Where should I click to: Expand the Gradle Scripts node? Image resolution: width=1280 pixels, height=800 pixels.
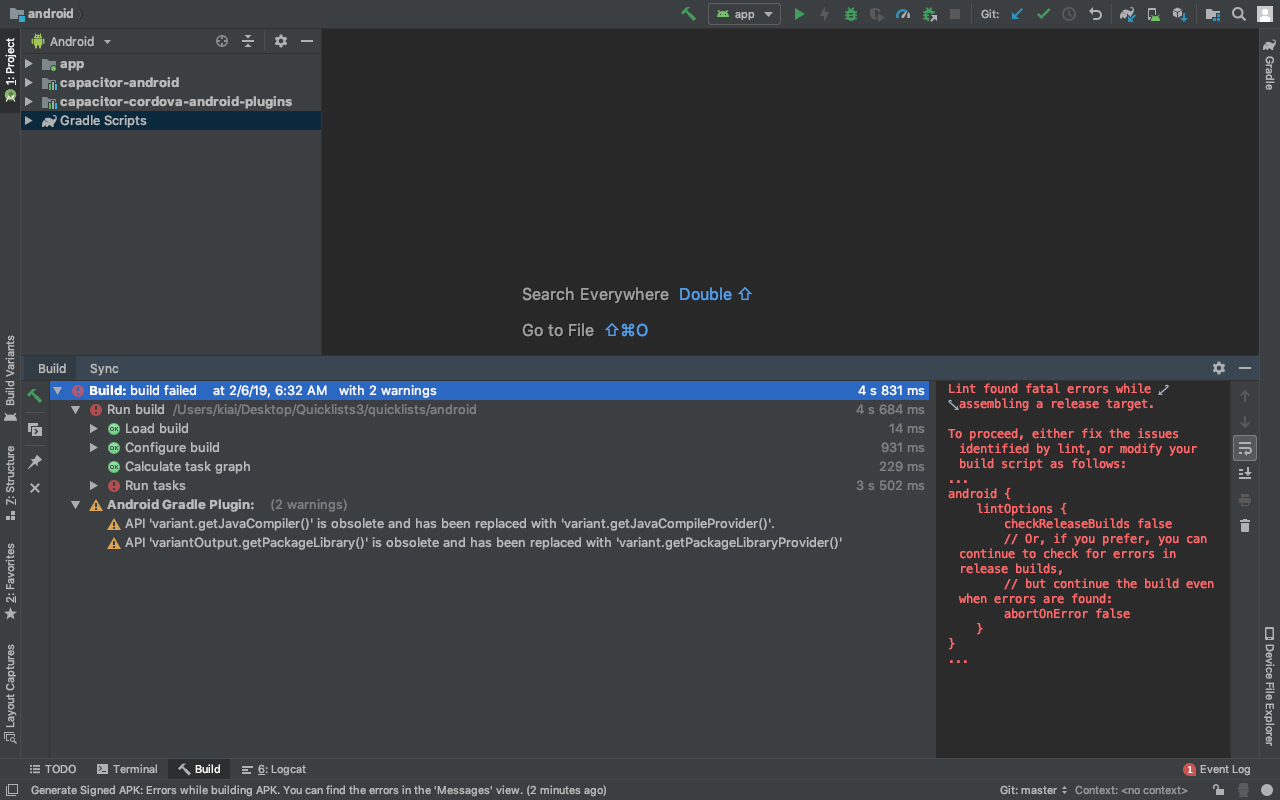tap(29, 120)
